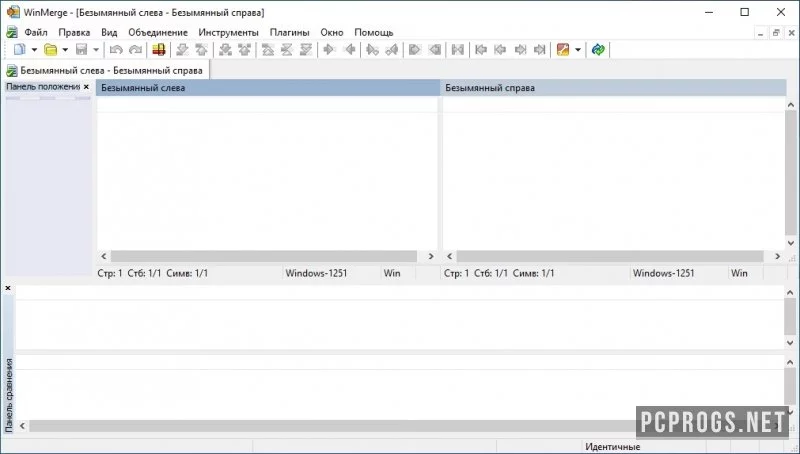
Task: Expand the New document dropdown arrow
Action: coord(34,49)
